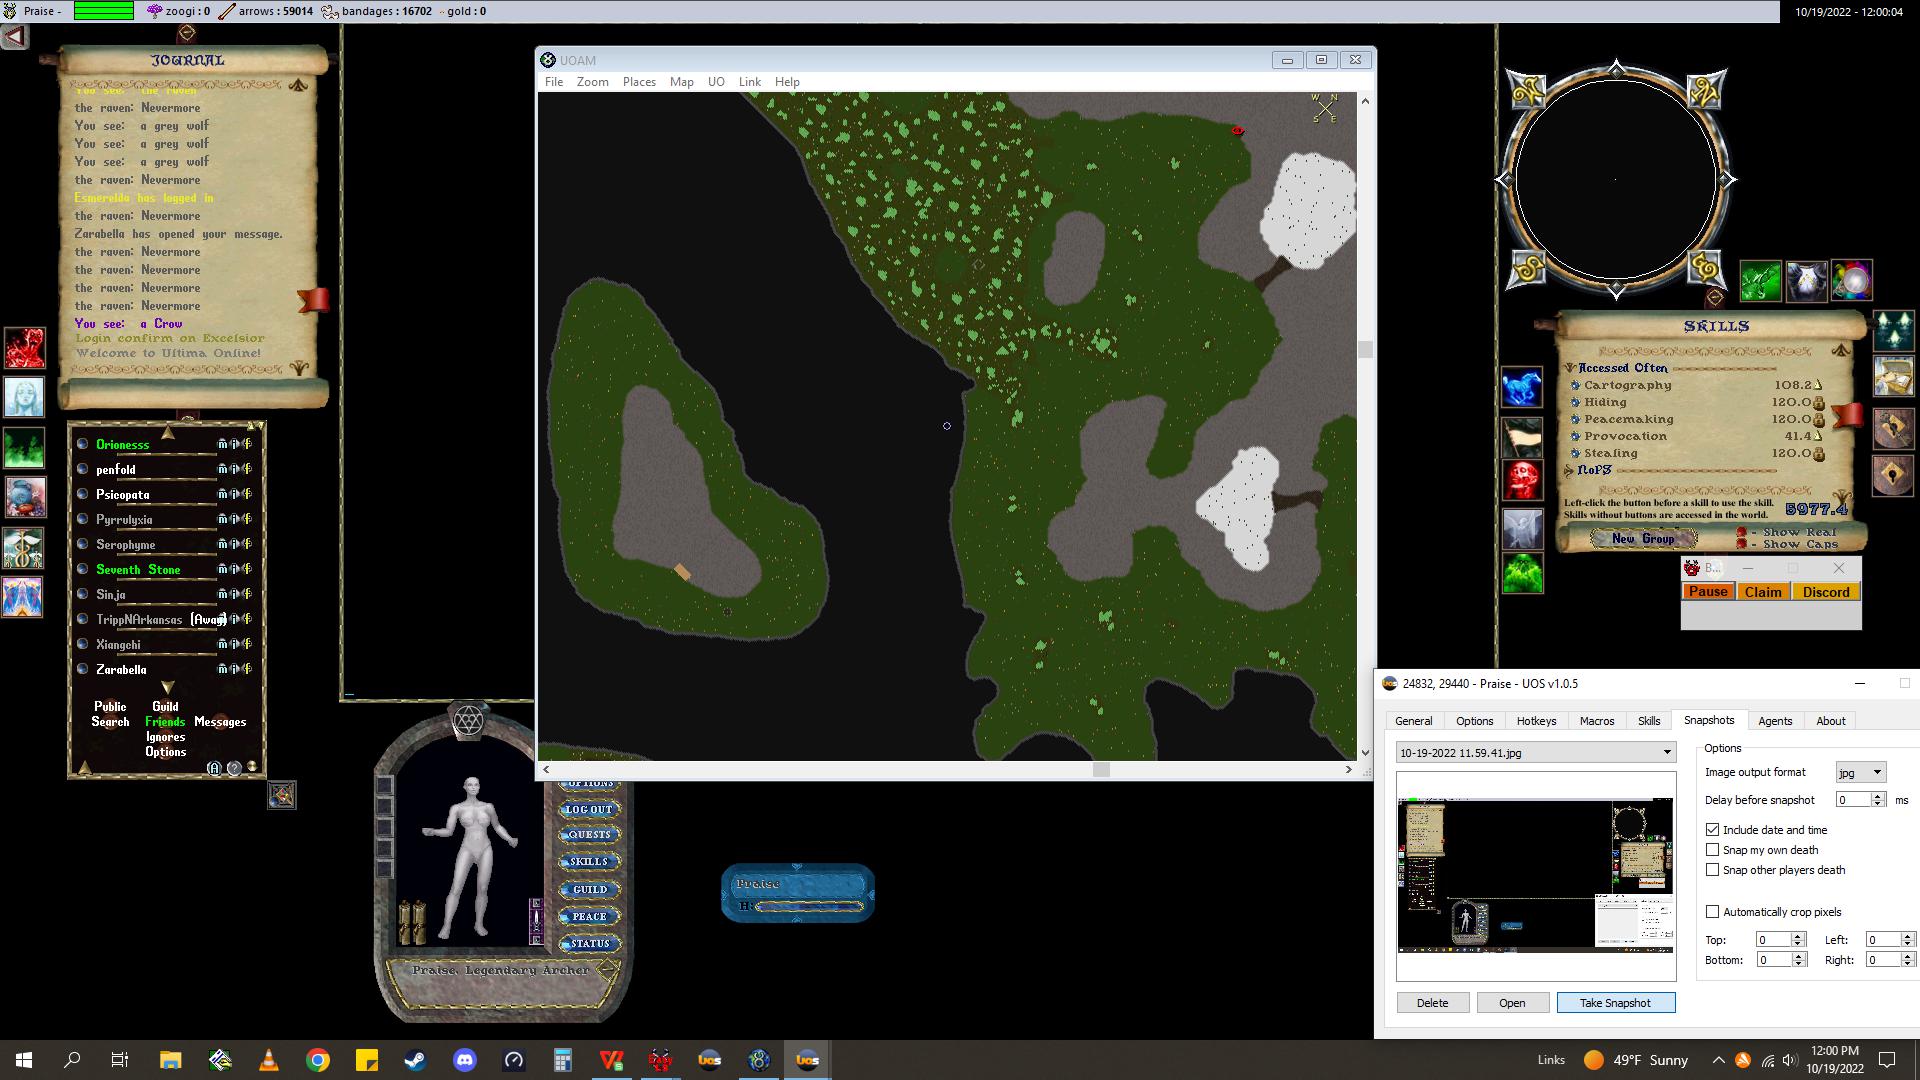Click the green bushy creature icon
Viewport: 1920px width, 1080px height.
(x=1522, y=574)
